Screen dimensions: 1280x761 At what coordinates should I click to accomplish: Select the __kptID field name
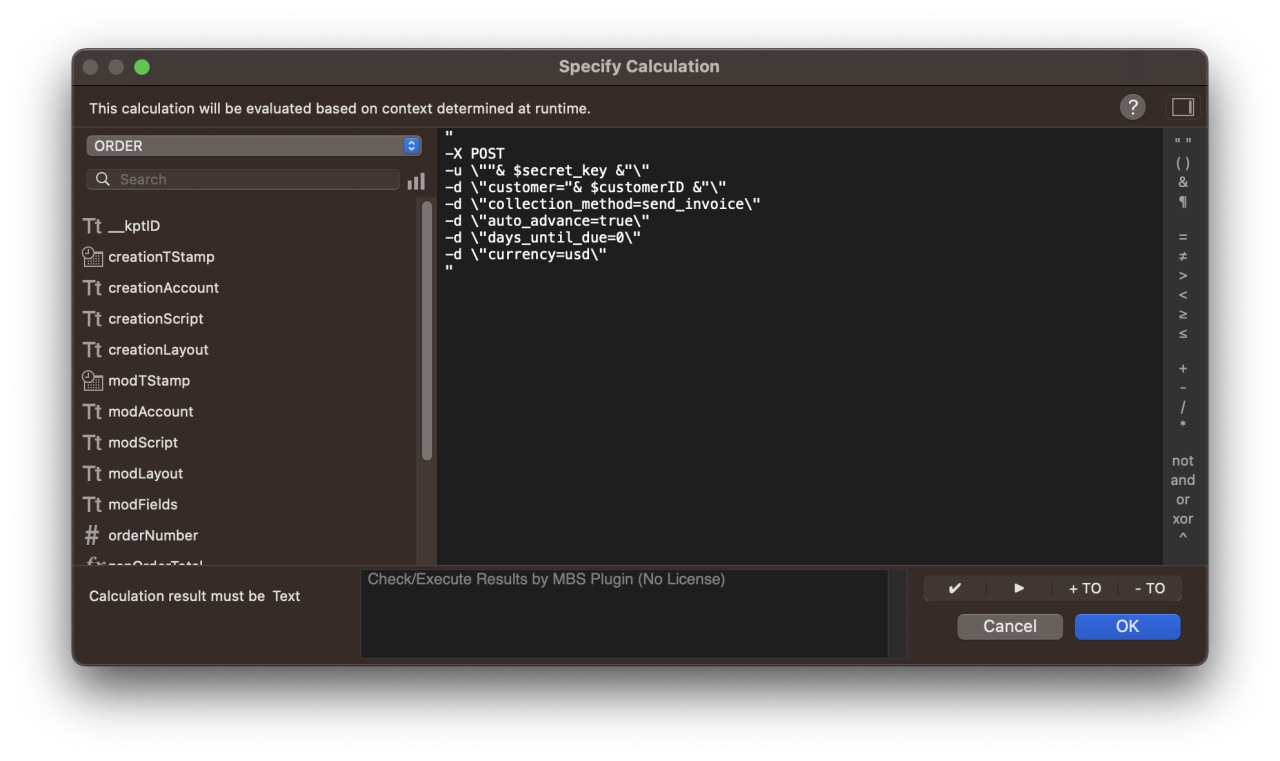click(134, 226)
